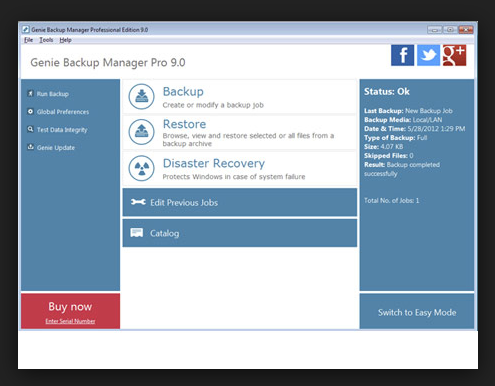Click the Test Data Integrity magnifier icon
Image resolution: width=495 pixels, height=386 pixels.
click(30, 129)
